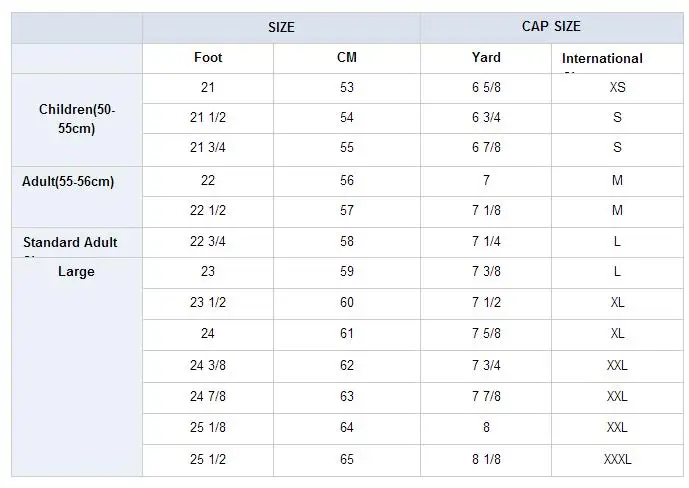Screen dimensions: 689x488
Task: Select the Foot column header
Action: coord(208,58)
